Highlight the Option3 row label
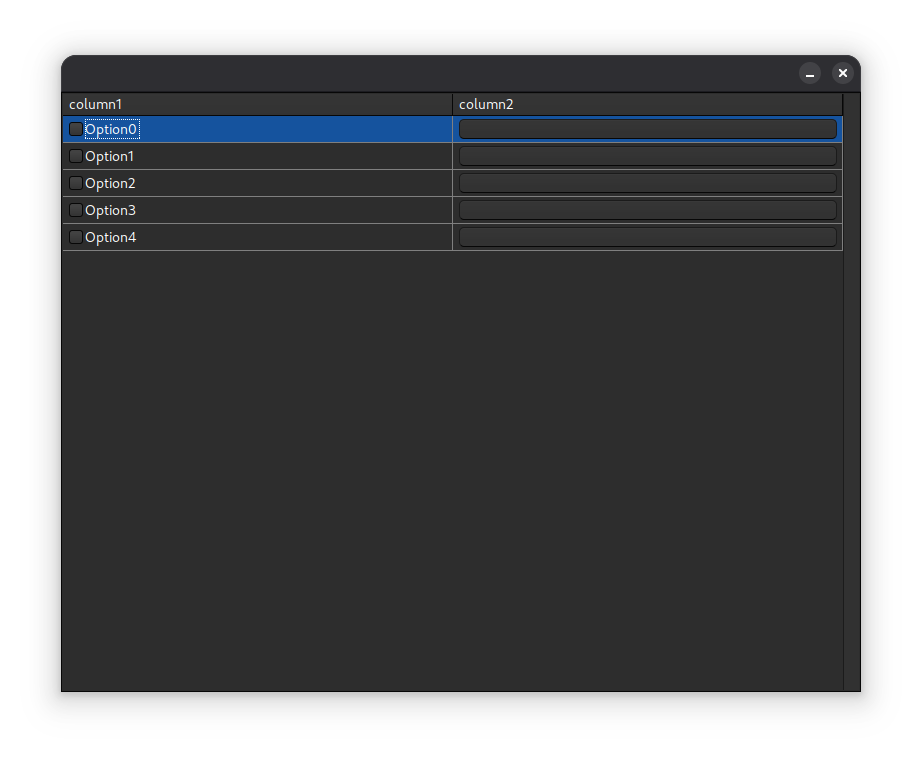922x759 pixels. (110, 210)
